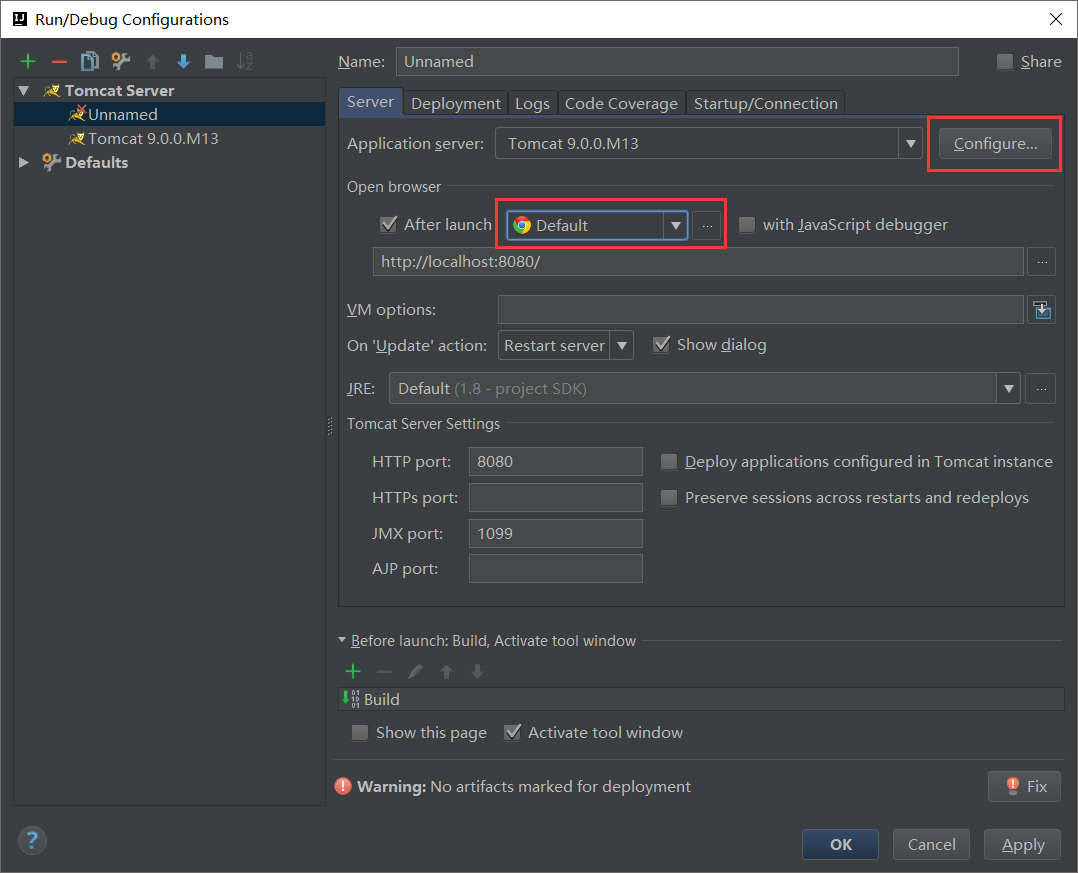Open the Application server dropdown
Viewport: 1078px width, 873px height.
click(910, 144)
